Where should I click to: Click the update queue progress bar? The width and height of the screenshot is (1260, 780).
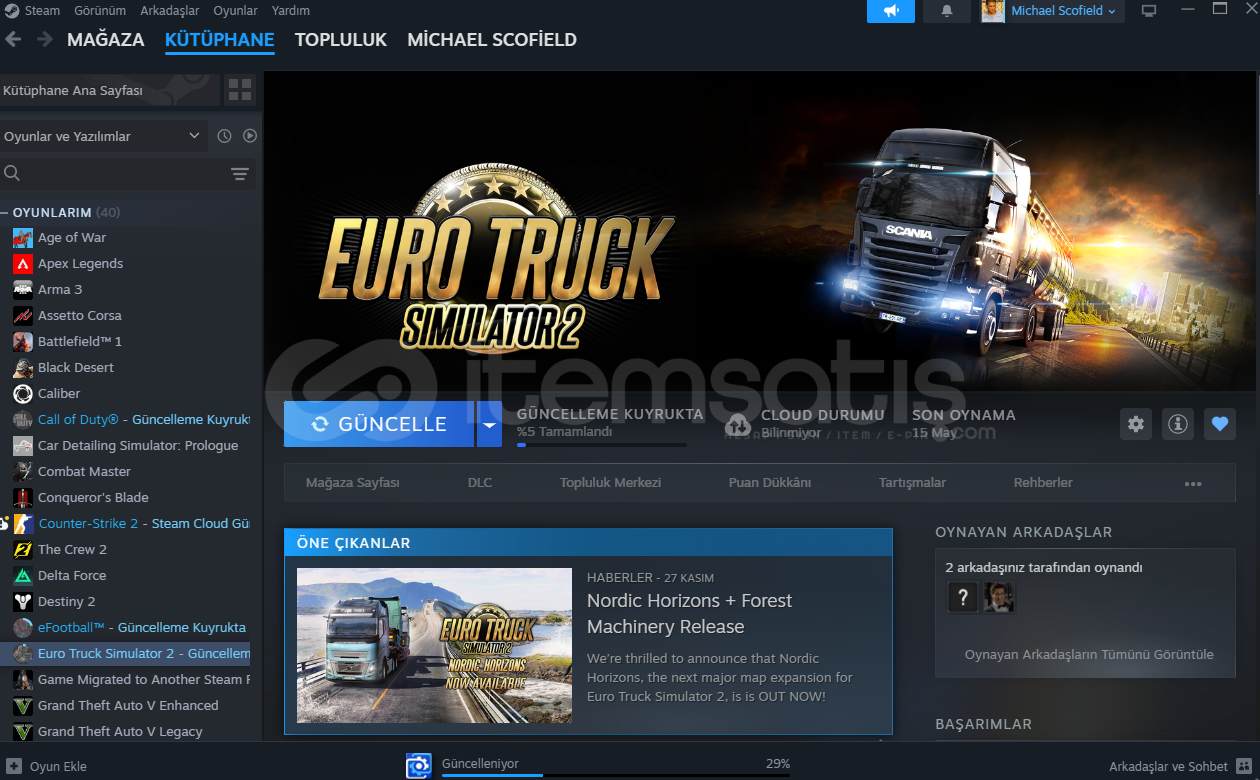601,444
